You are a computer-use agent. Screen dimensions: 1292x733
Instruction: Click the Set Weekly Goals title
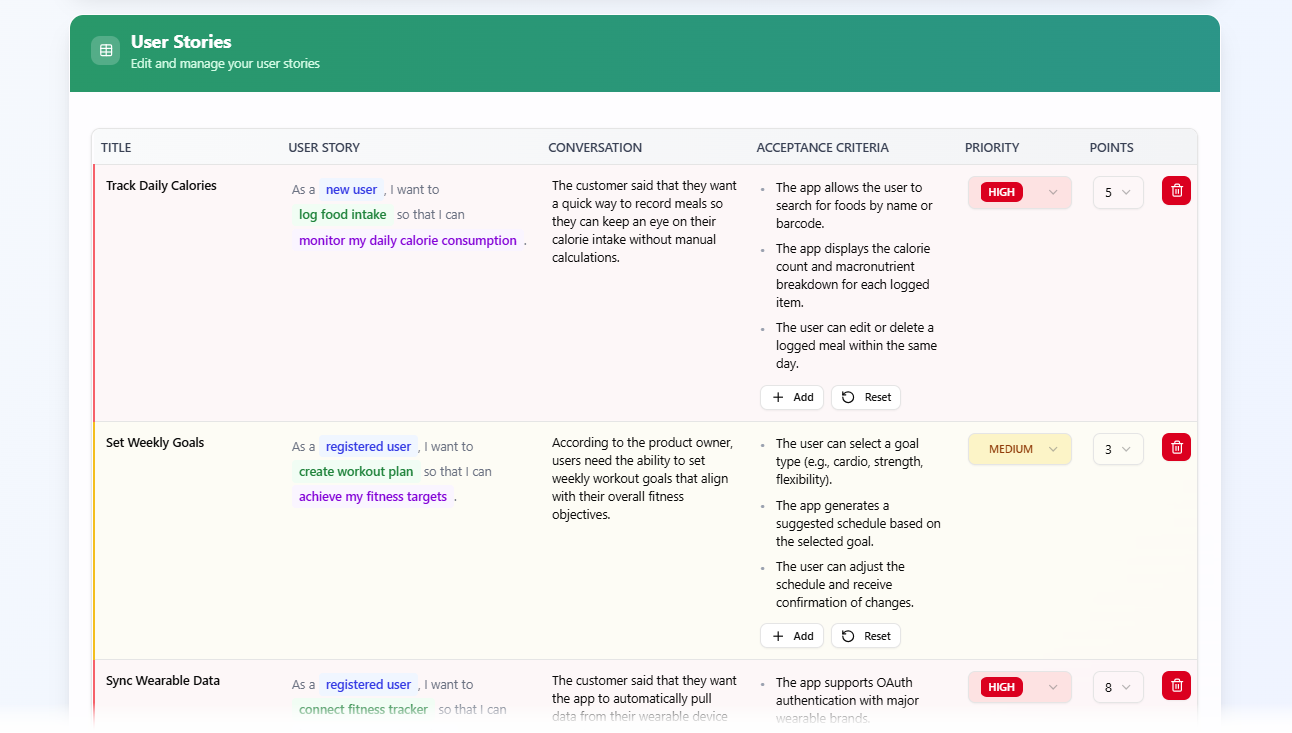155,443
